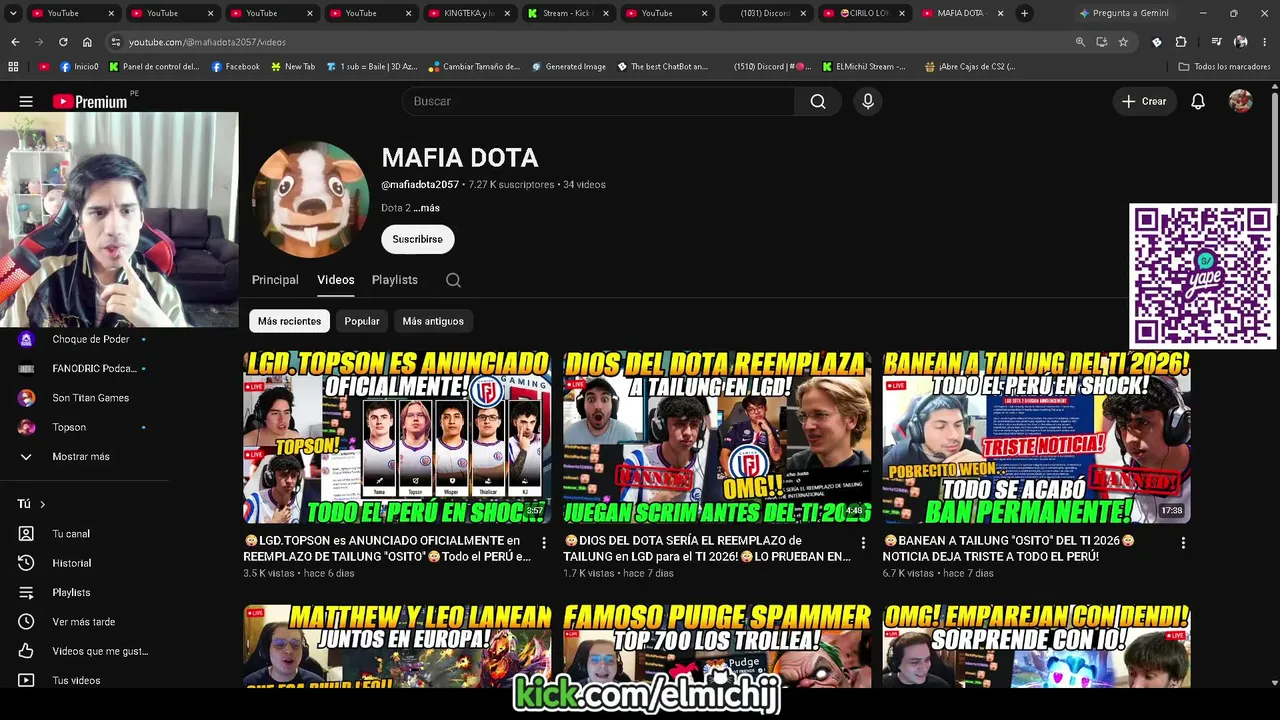Click the browser home icon

(87, 42)
